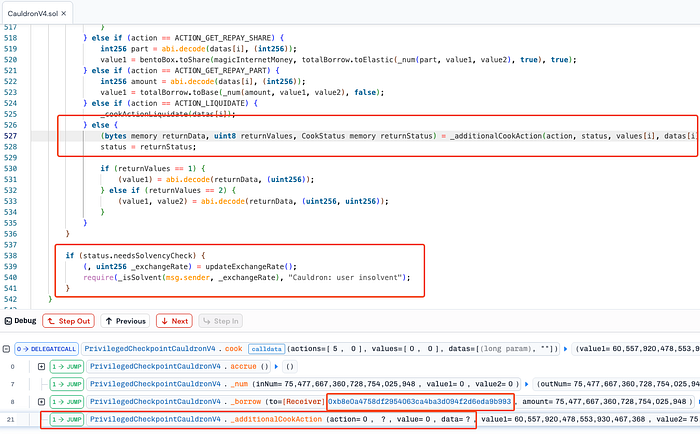The height and width of the screenshot is (447, 700).
Task: Expand the _borrow call row
Action: pos(41,401)
